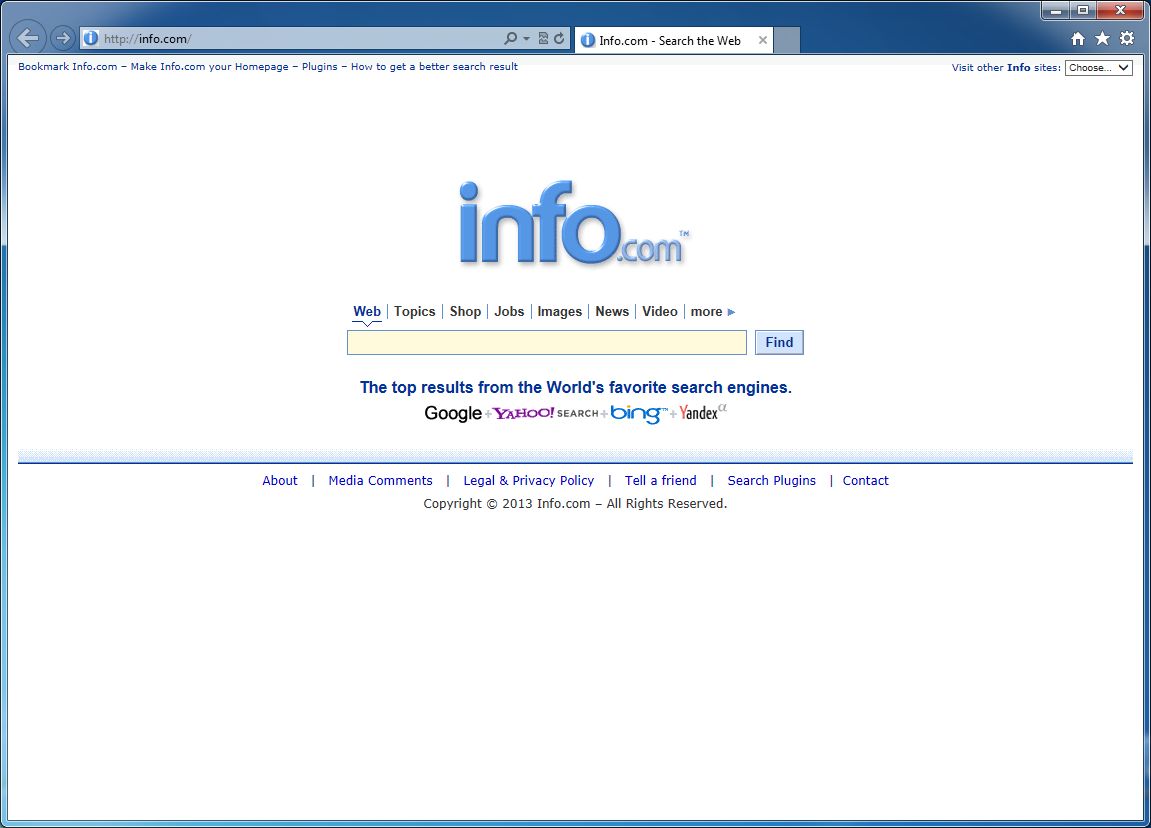Open the Home page icon
Viewport: 1151px width, 828px height.
(x=1078, y=39)
